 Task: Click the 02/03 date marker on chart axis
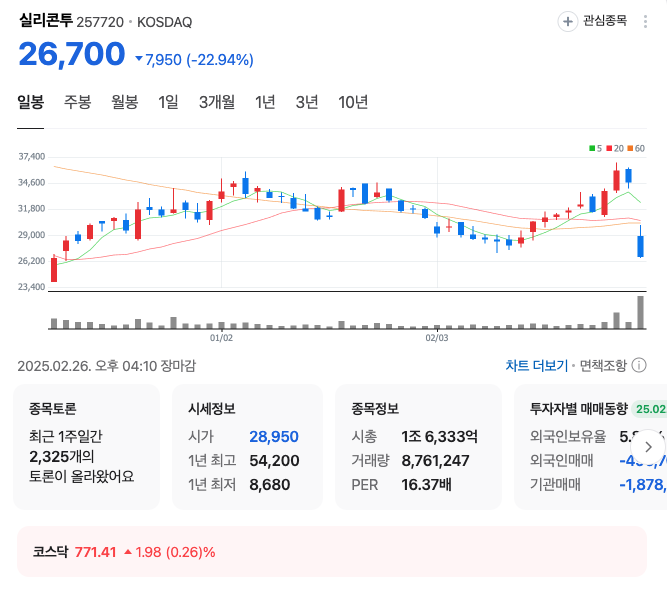[437, 338]
